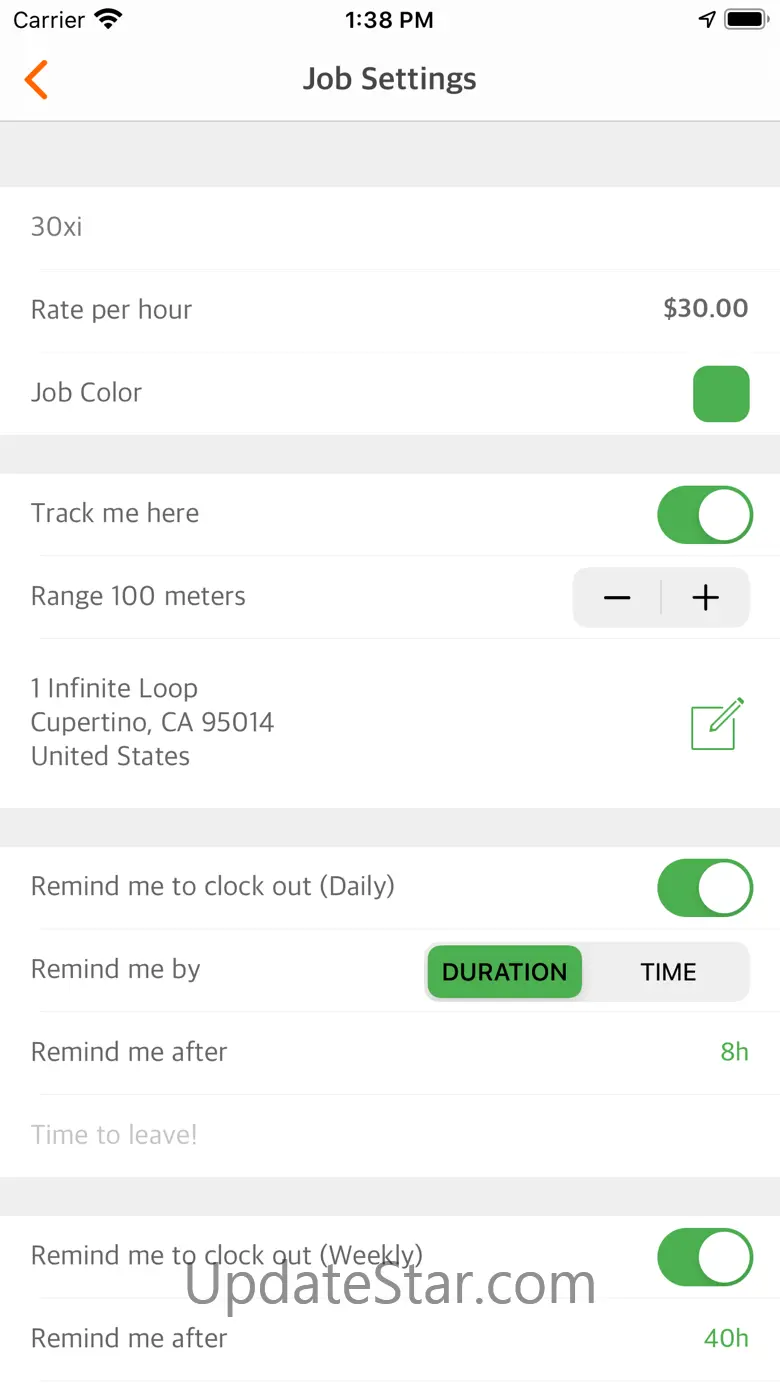Tap the orange back arrow

(x=37, y=80)
